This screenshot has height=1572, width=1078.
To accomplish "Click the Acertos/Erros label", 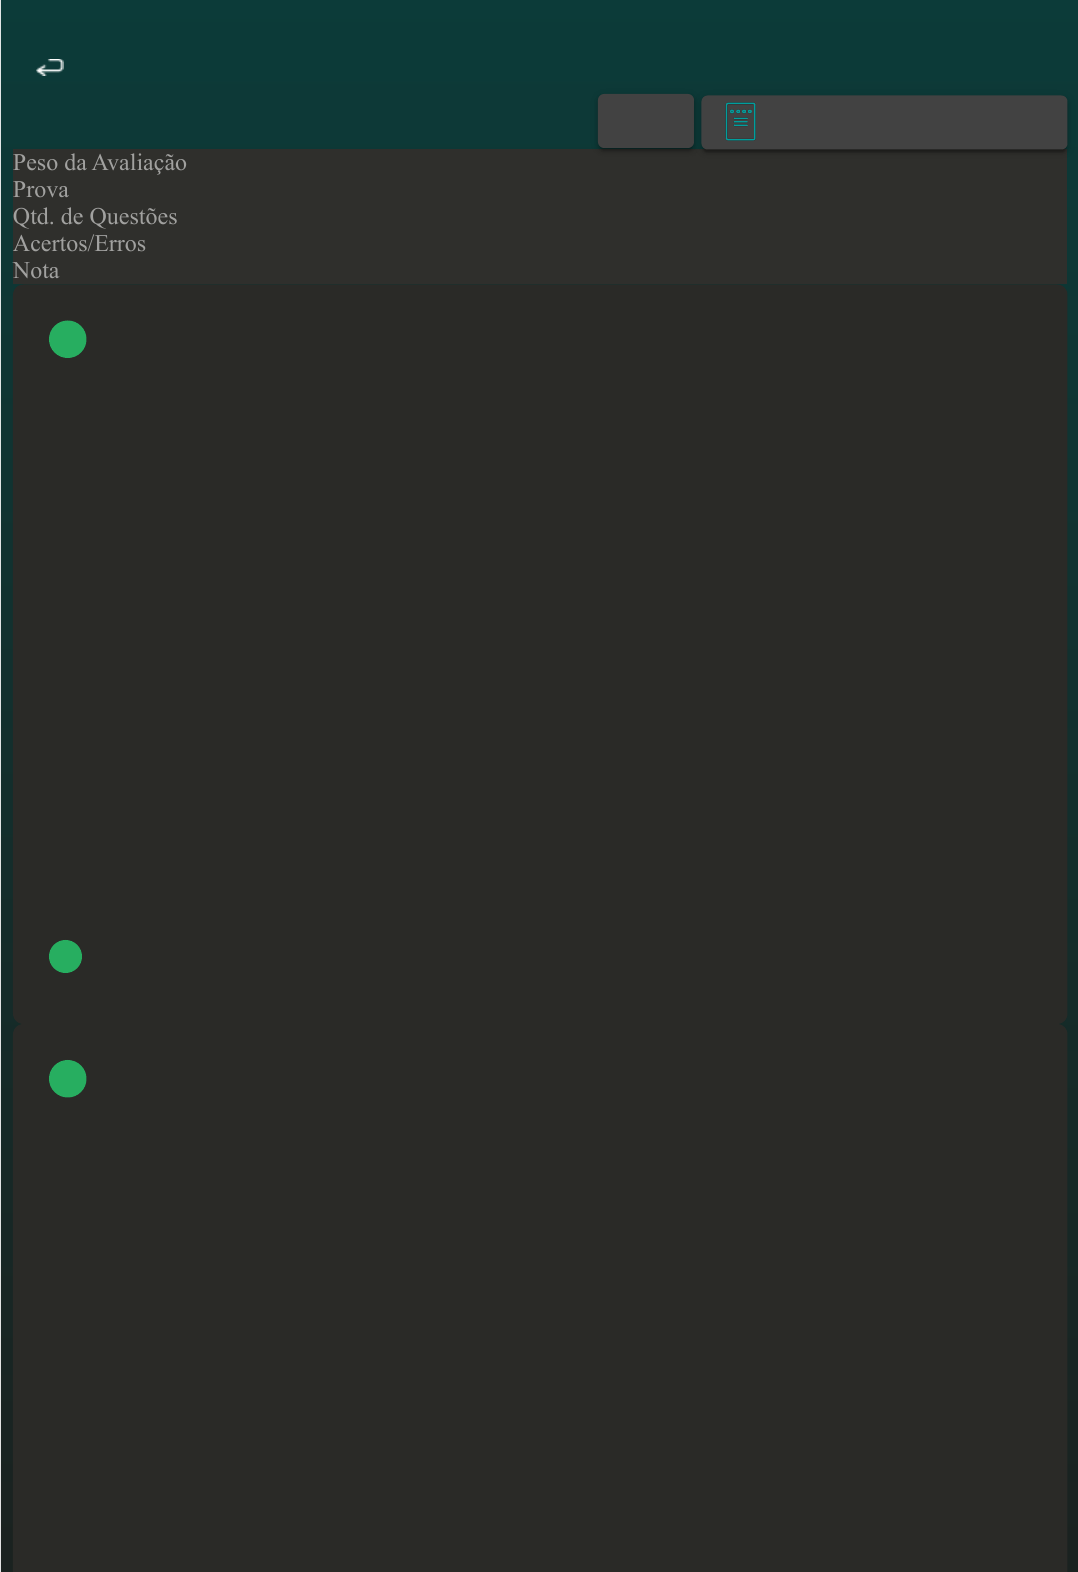I will click(80, 243).
